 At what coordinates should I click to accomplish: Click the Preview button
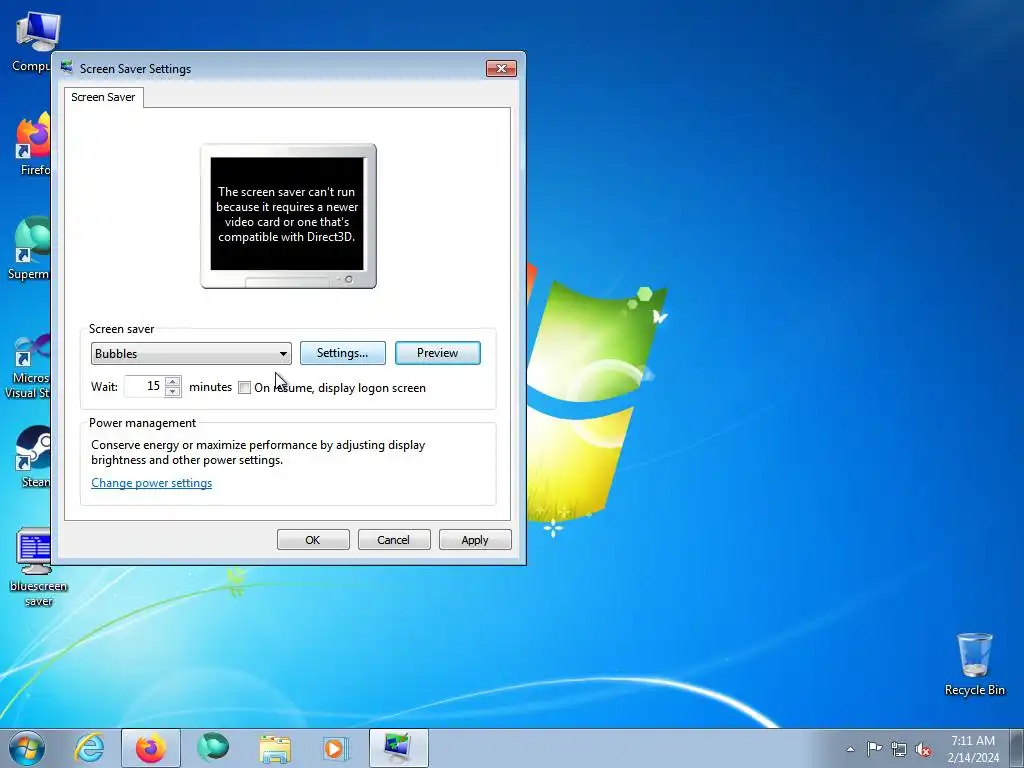438,353
